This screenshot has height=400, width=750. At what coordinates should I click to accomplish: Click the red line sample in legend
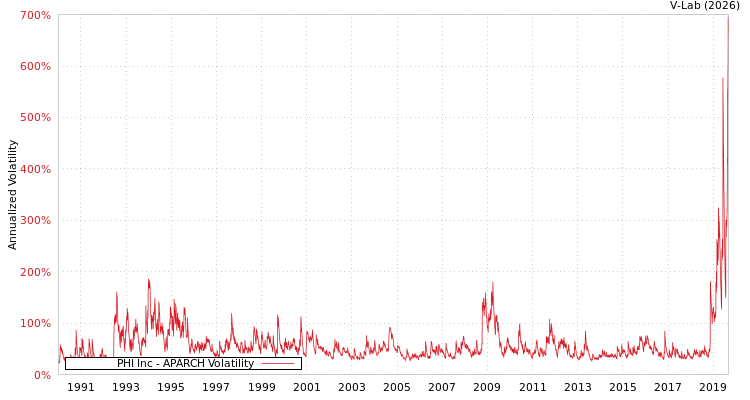coord(278,364)
